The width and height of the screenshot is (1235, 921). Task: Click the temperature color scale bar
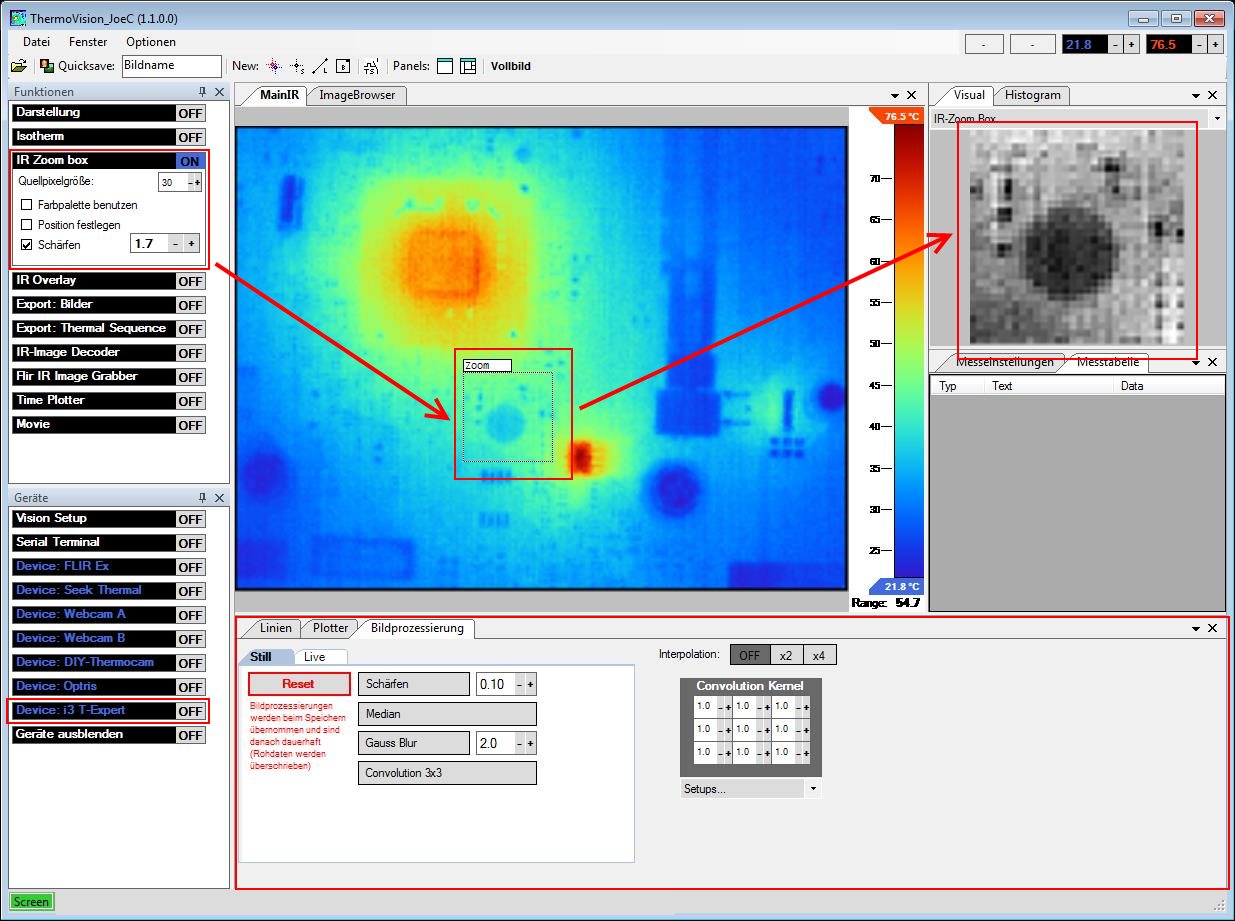909,350
